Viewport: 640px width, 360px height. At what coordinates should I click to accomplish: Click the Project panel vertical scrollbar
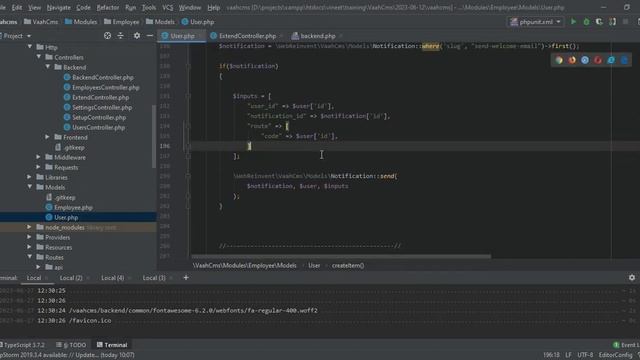154,136
